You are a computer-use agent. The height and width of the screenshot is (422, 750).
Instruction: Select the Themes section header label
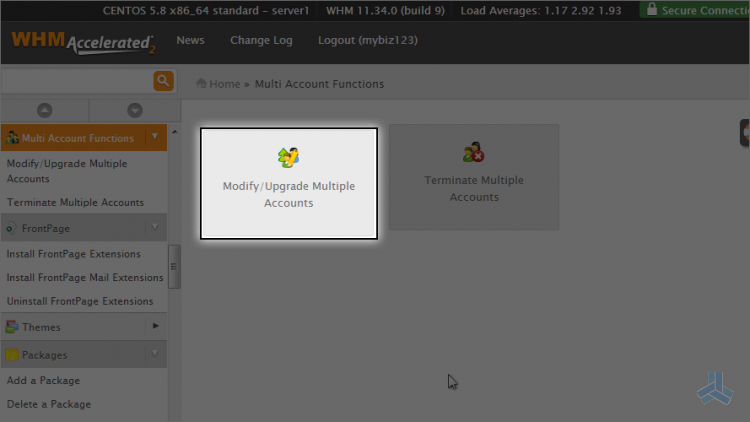pyautogui.click(x=41, y=327)
